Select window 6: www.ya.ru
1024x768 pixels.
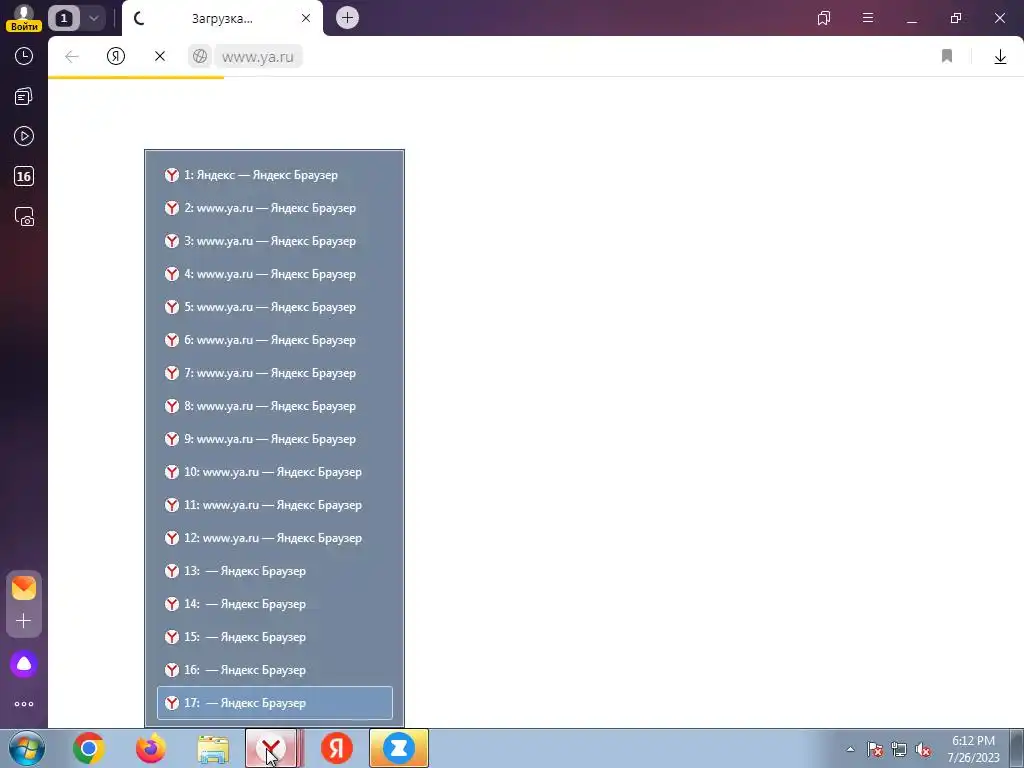pos(275,340)
